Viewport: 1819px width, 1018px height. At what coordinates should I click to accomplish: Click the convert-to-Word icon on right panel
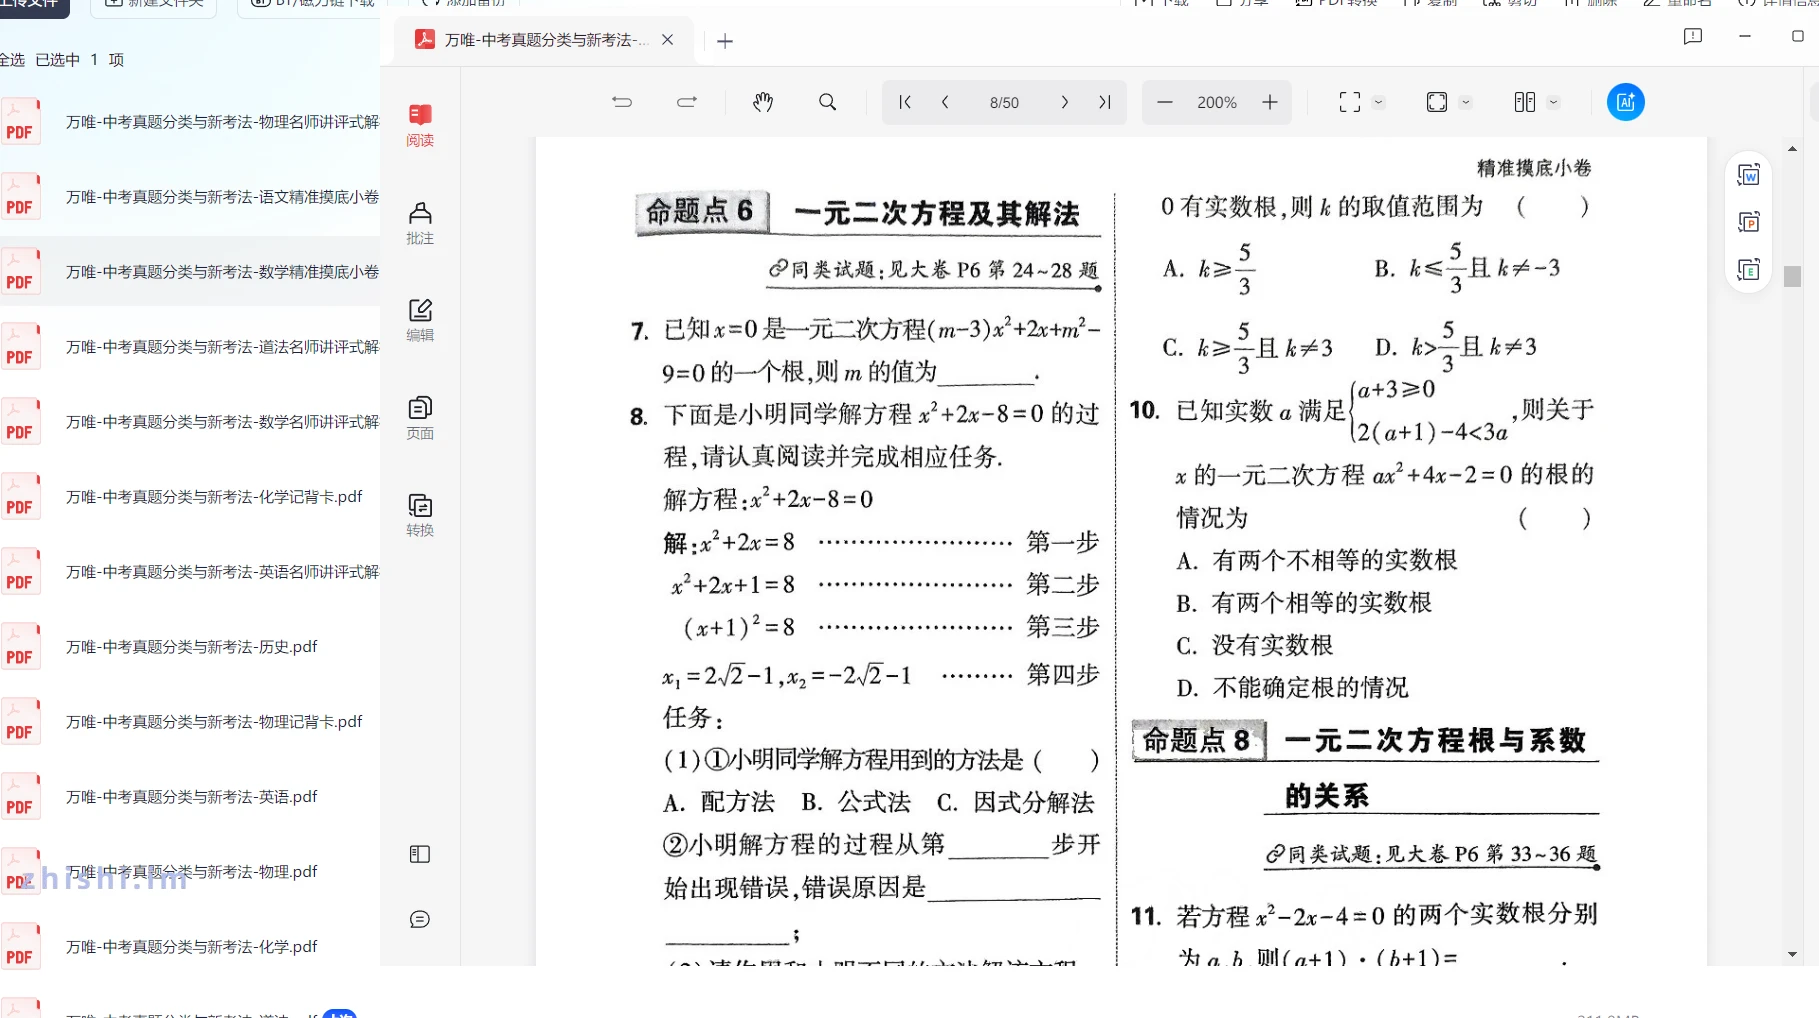(1749, 175)
